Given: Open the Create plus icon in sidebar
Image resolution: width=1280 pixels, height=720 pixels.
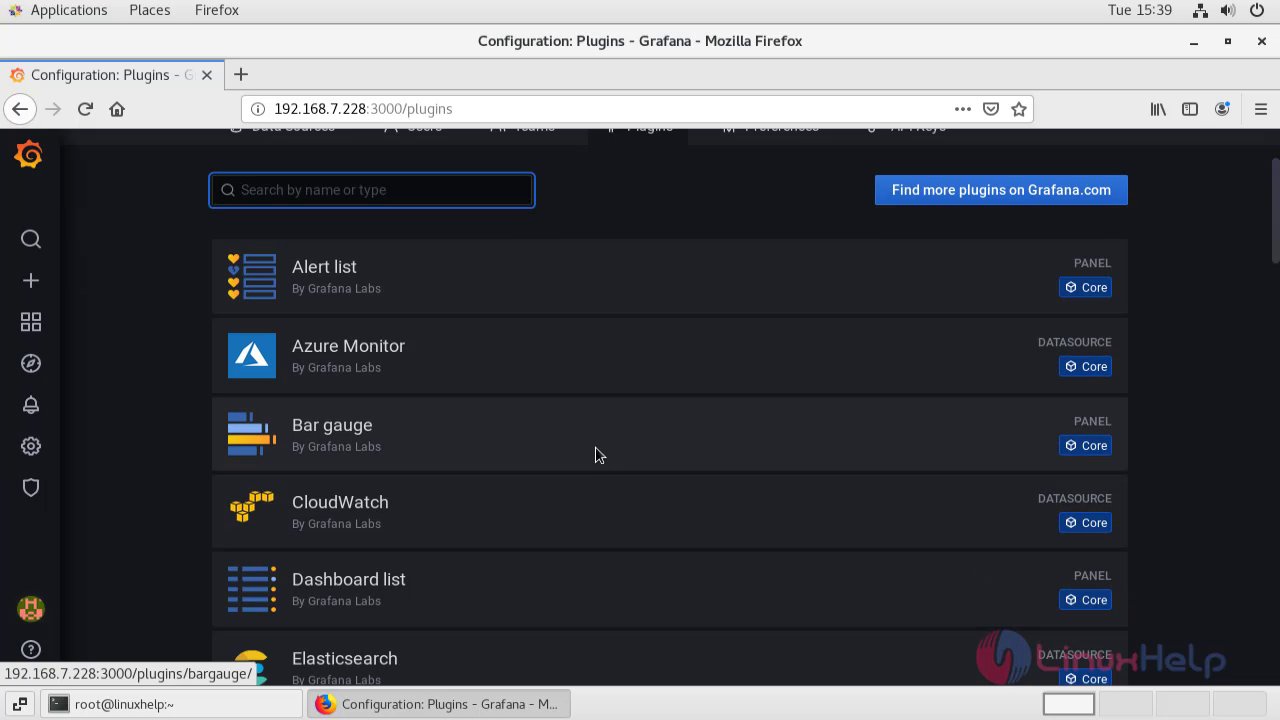Looking at the screenshot, I should (31, 281).
